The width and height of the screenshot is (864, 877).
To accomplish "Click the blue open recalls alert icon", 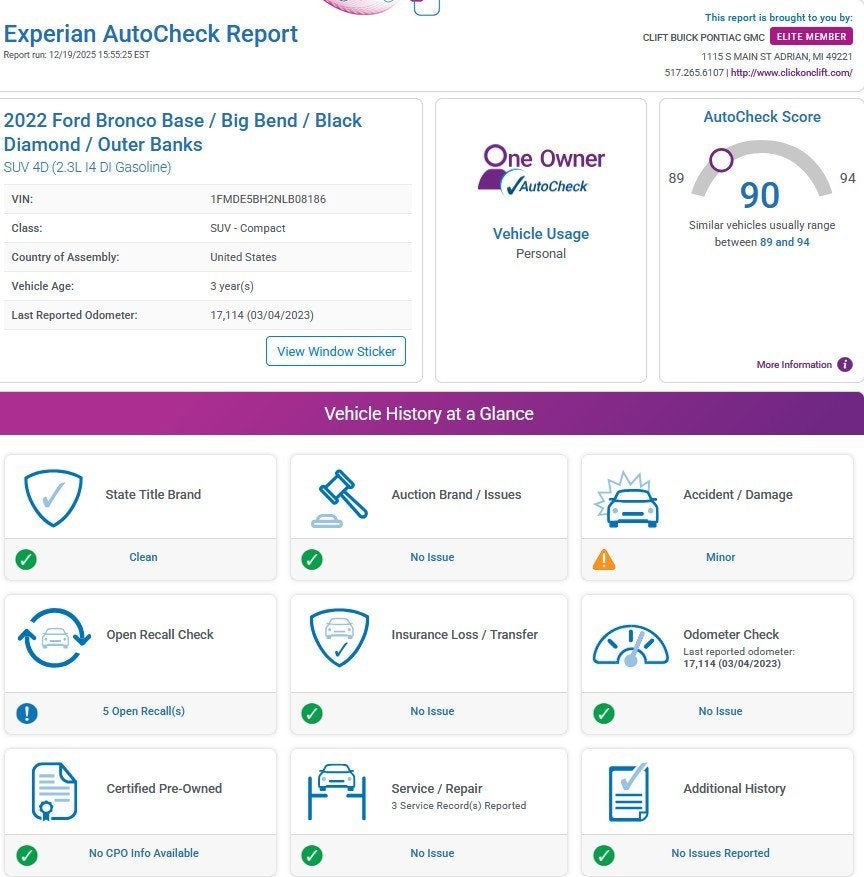I will coord(26,713).
